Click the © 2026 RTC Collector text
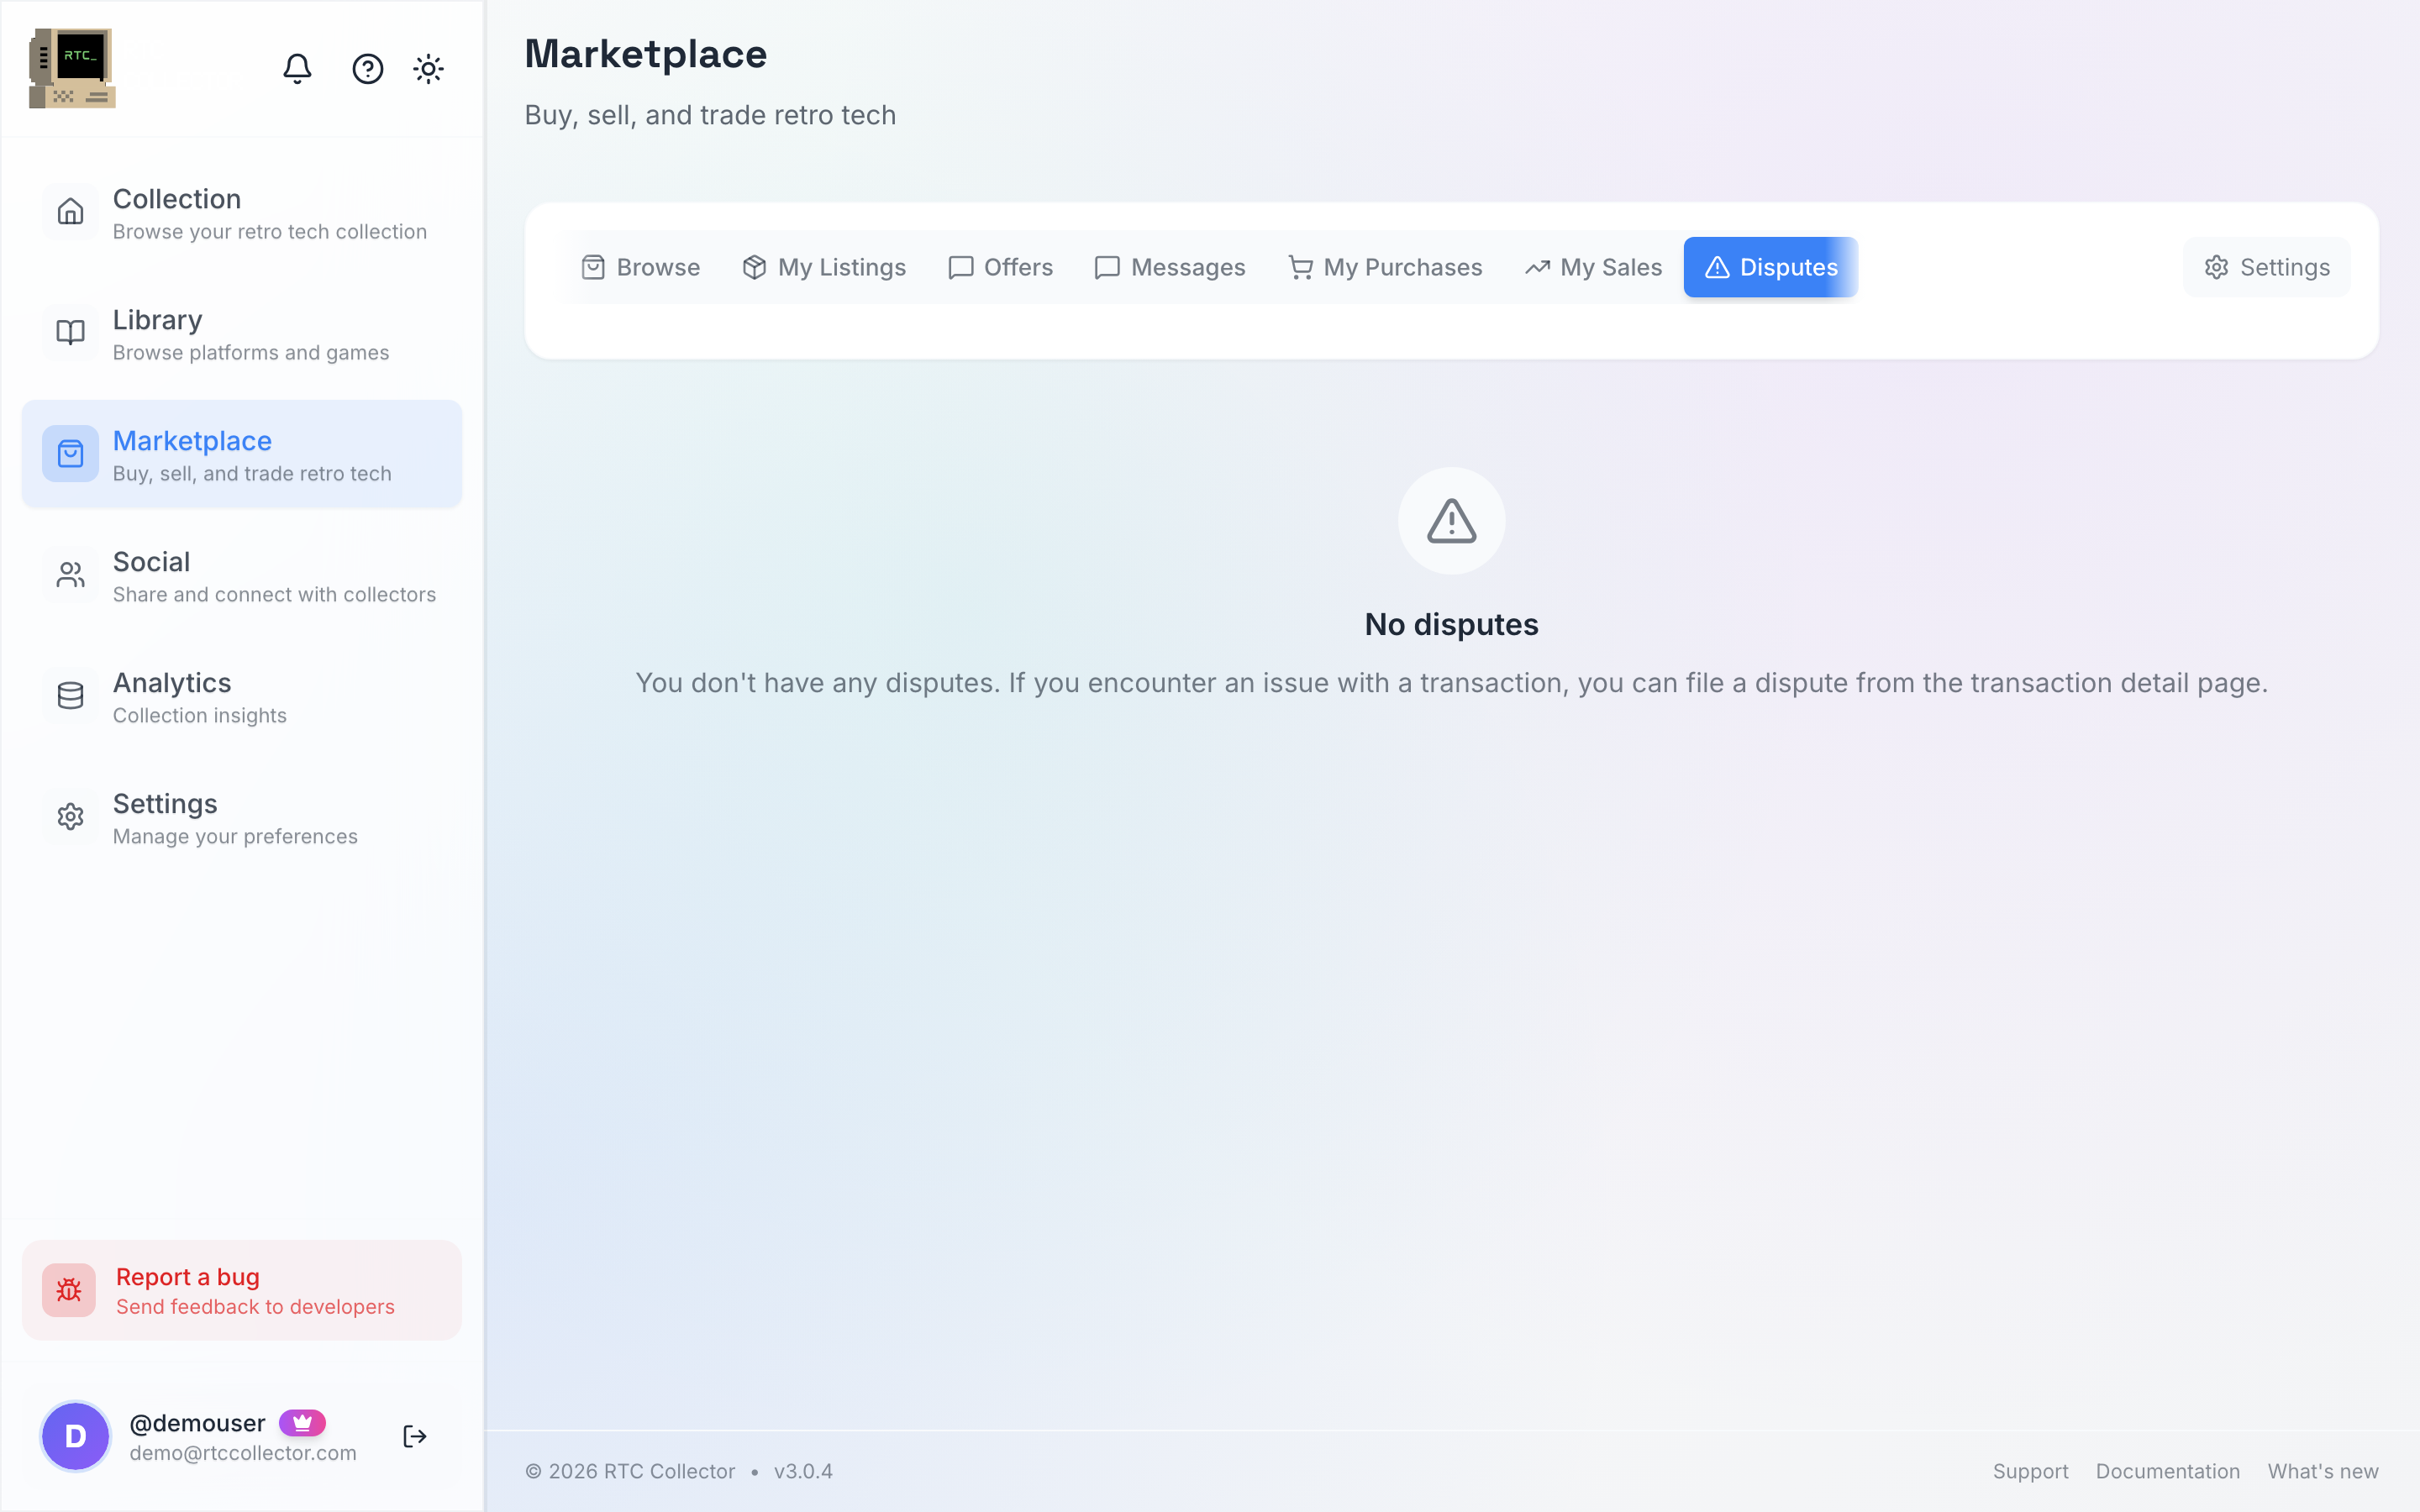This screenshot has width=2420, height=1512. (x=630, y=1471)
